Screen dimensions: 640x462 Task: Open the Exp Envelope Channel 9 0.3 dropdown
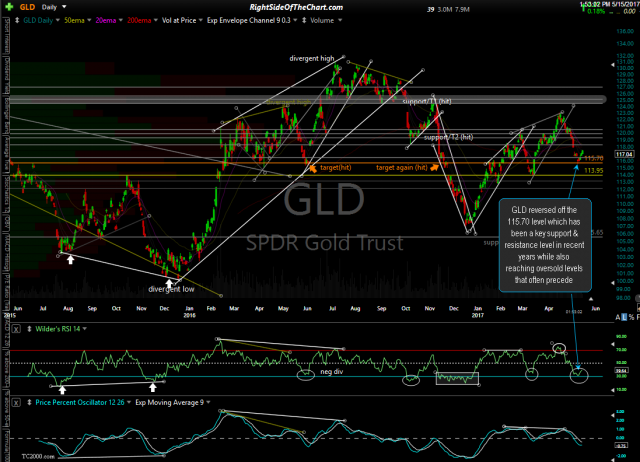click(x=295, y=20)
